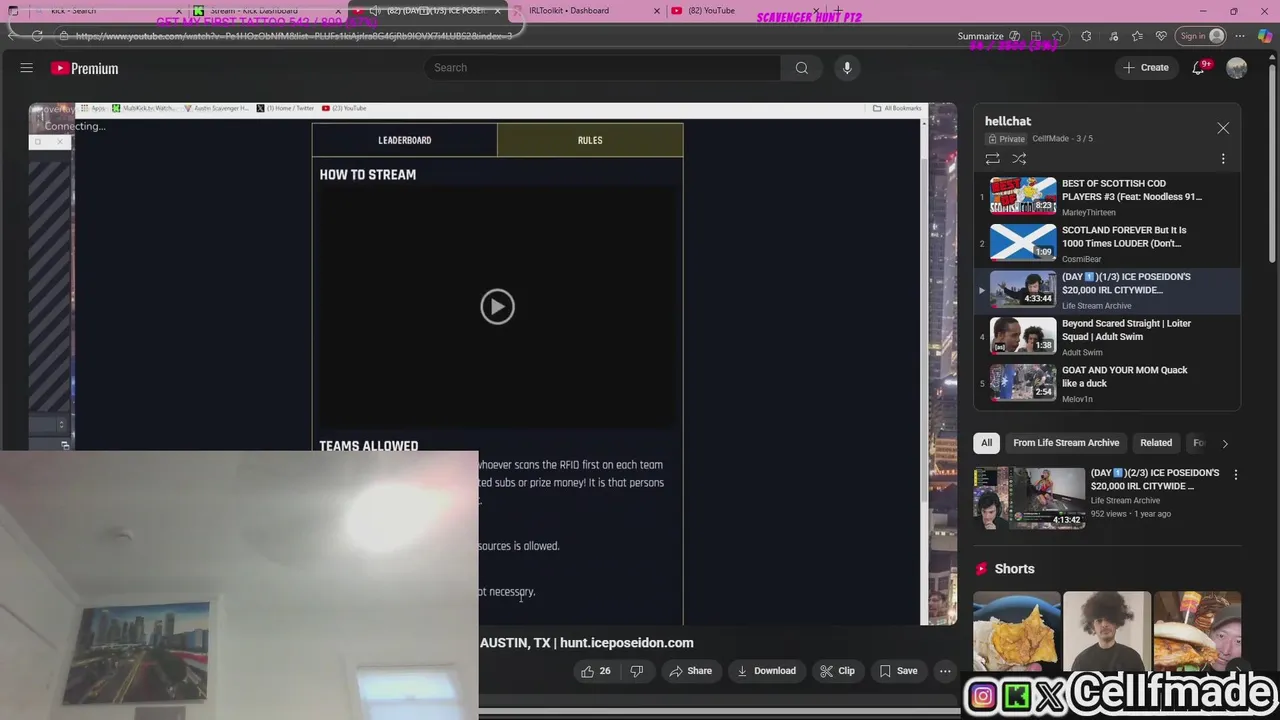Open MarleyThirteen channel name in playlist
Image resolution: width=1280 pixels, height=720 pixels.
click(1088, 213)
